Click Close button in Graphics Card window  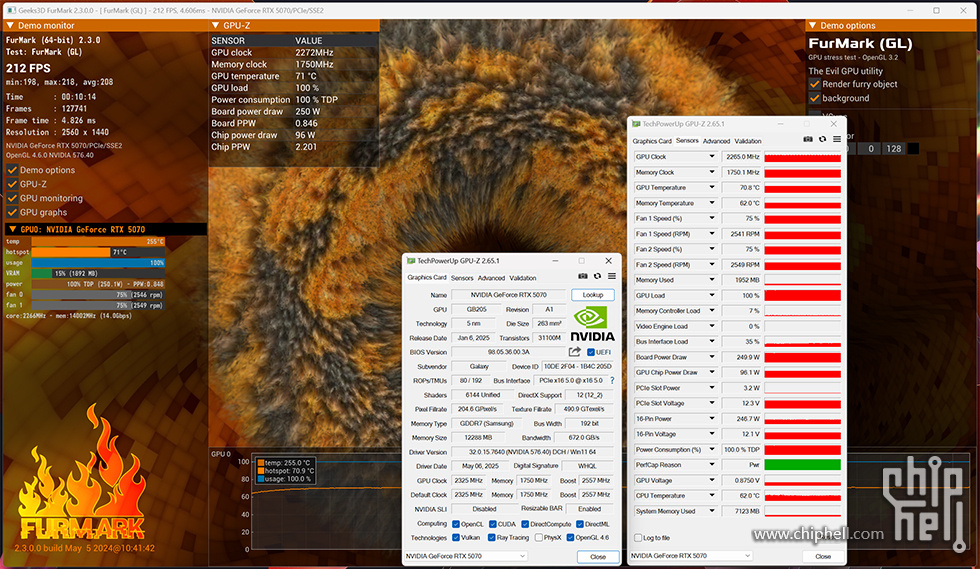click(598, 556)
